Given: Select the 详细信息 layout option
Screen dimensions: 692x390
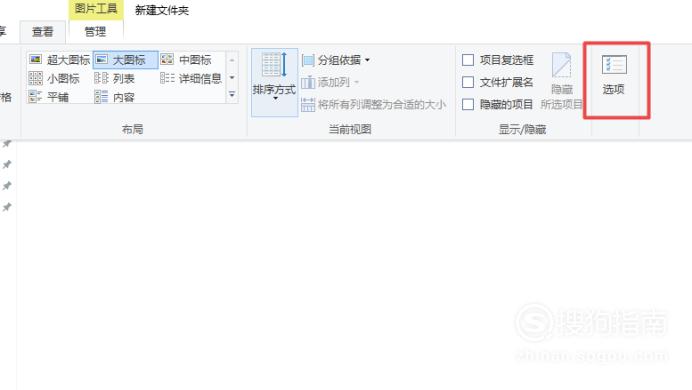Looking at the screenshot, I should point(192,79).
